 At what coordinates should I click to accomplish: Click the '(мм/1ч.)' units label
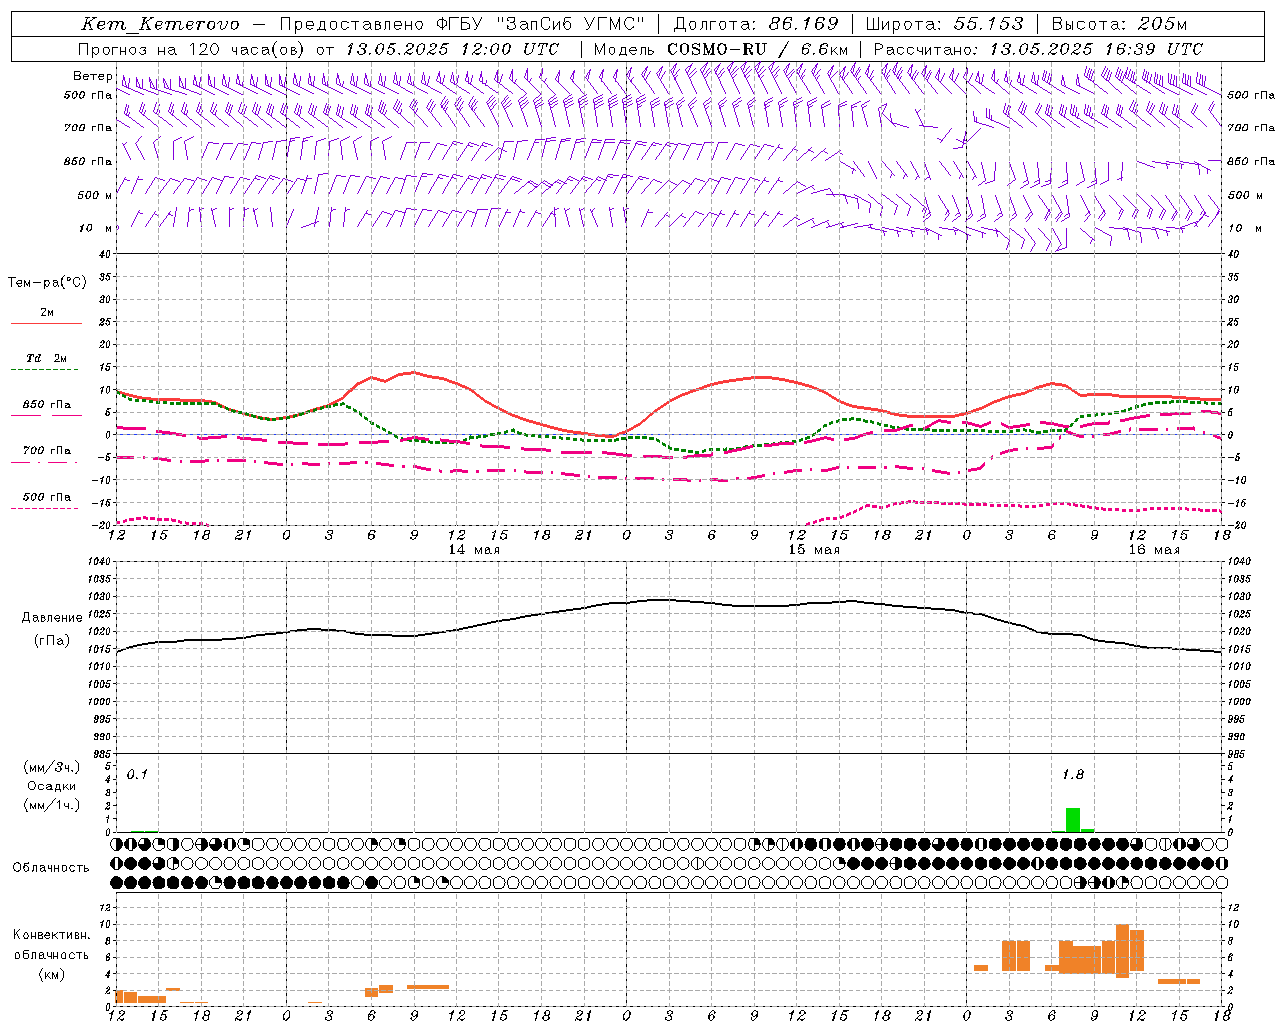pos(52,805)
